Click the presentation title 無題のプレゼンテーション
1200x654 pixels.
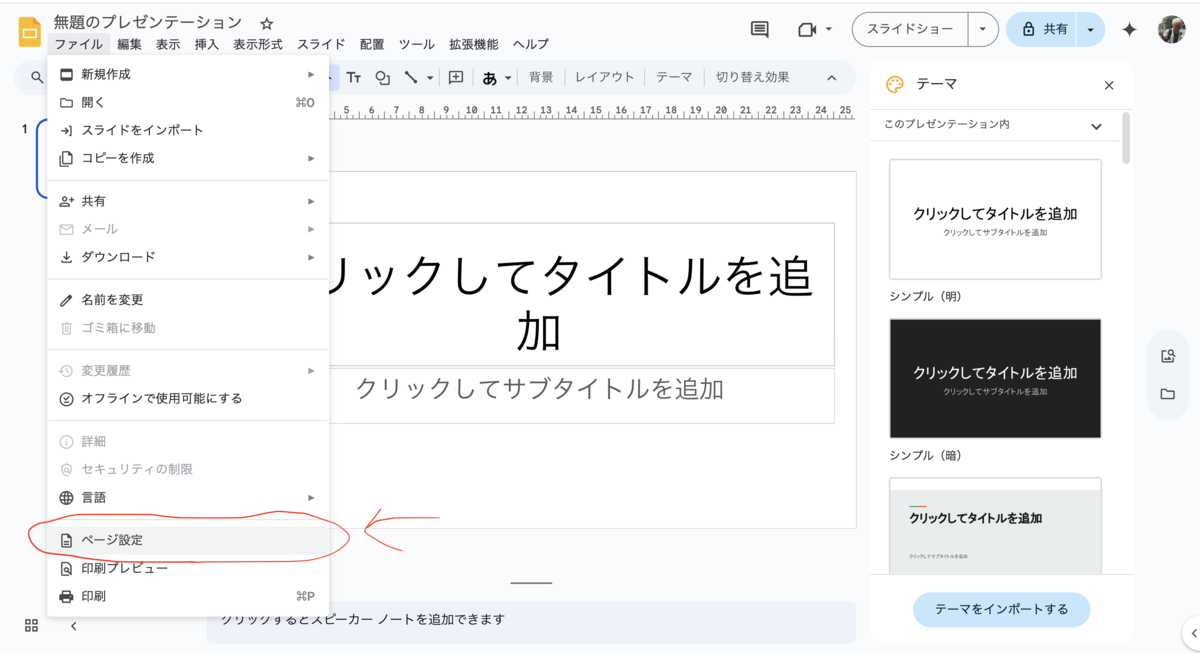click(x=148, y=22)
